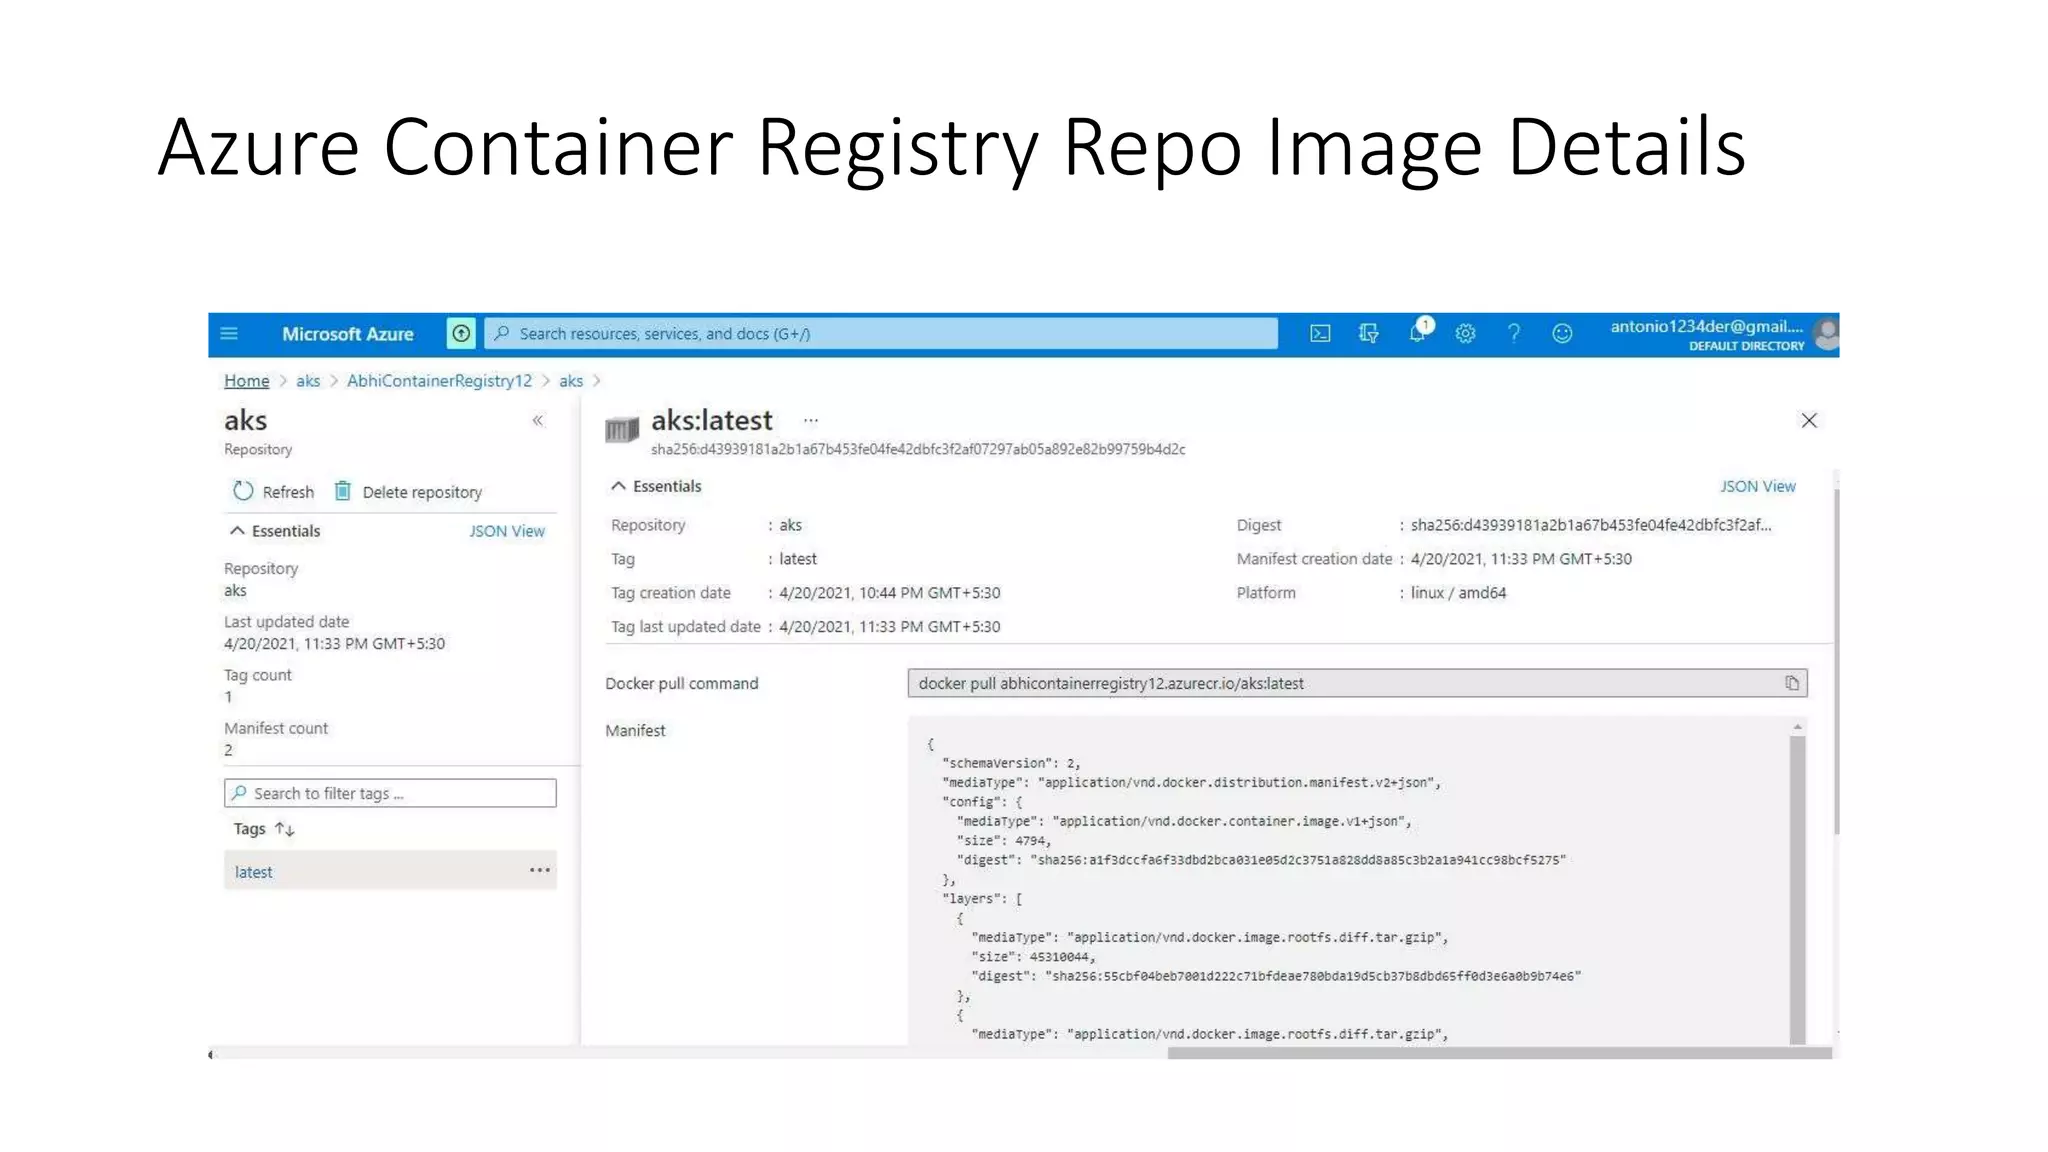
Task: Close the aks:latest details blade
Action: (1809, 421)
